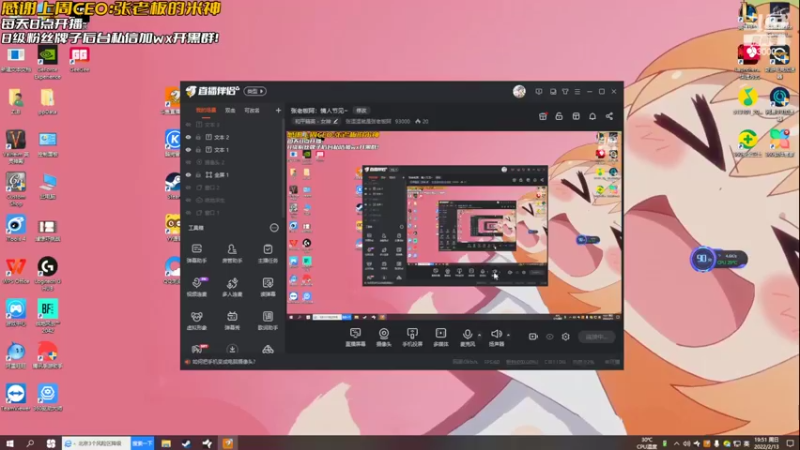Expand hidden system tray icons chevron

coord(677,443)
